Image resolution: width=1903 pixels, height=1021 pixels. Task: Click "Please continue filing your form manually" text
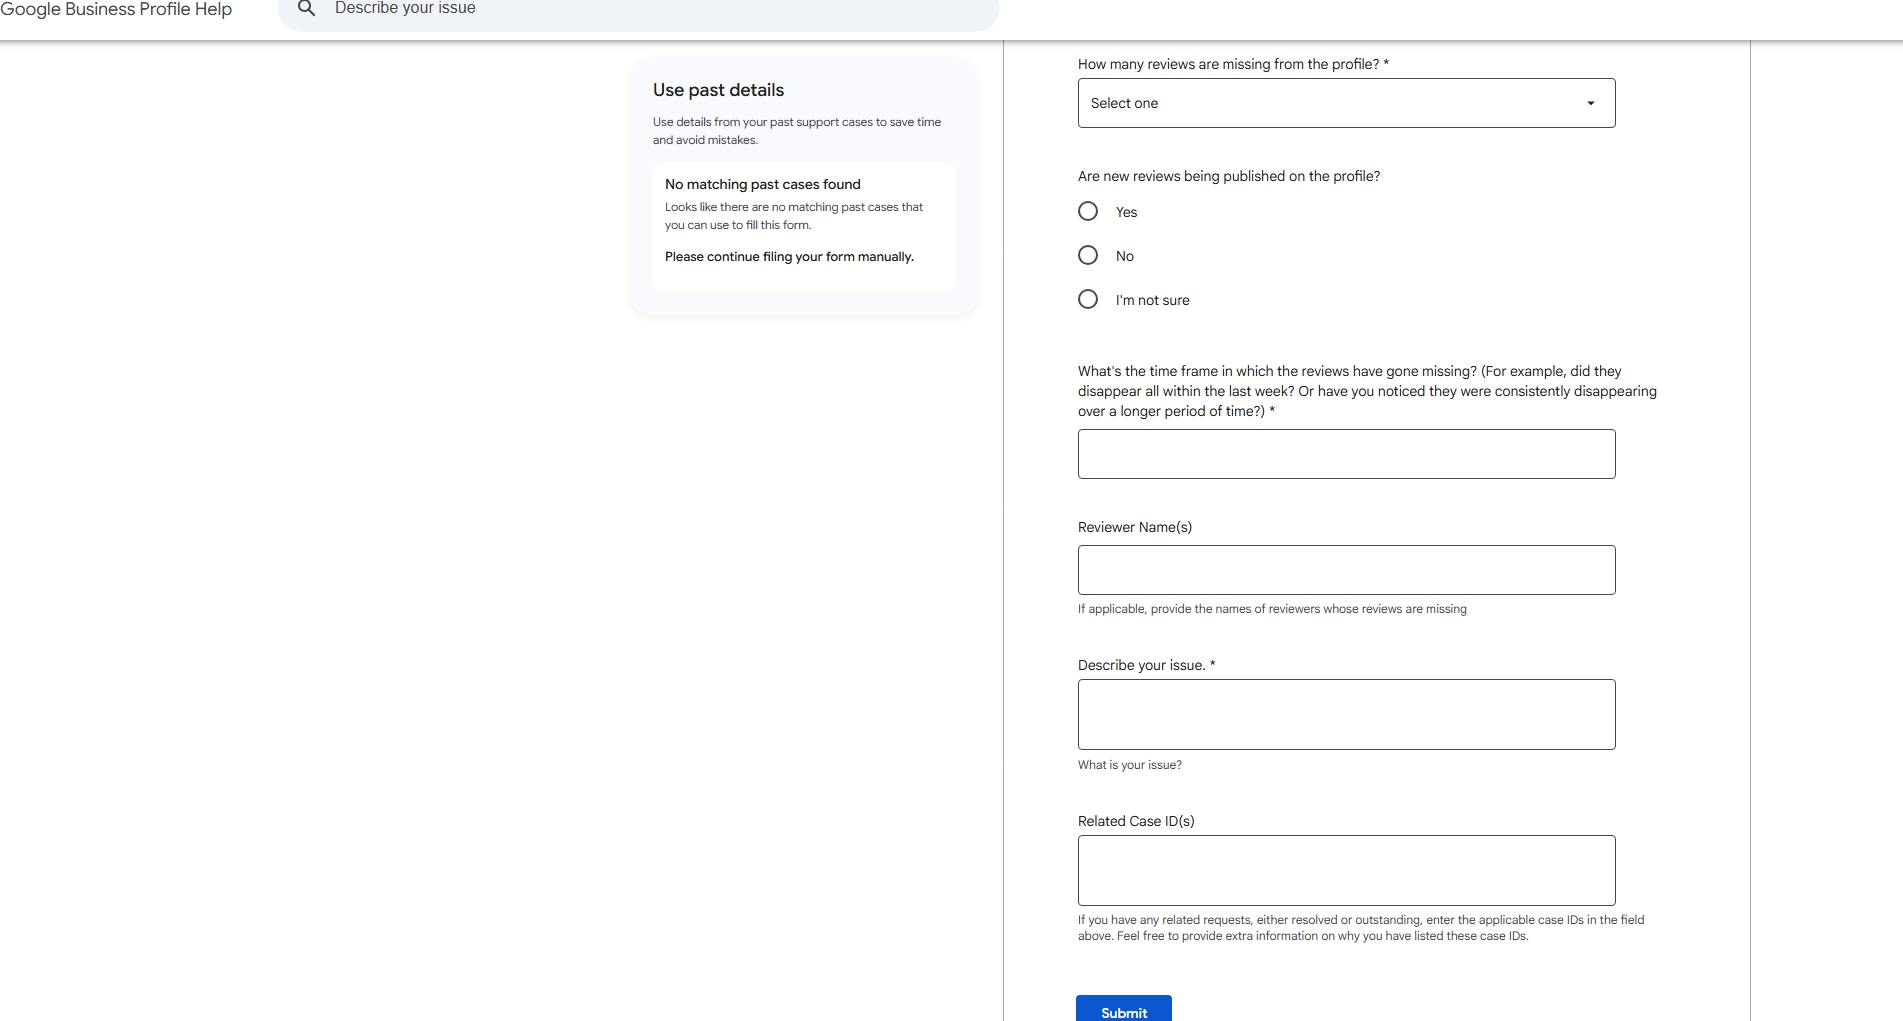(x=789, y=257)
